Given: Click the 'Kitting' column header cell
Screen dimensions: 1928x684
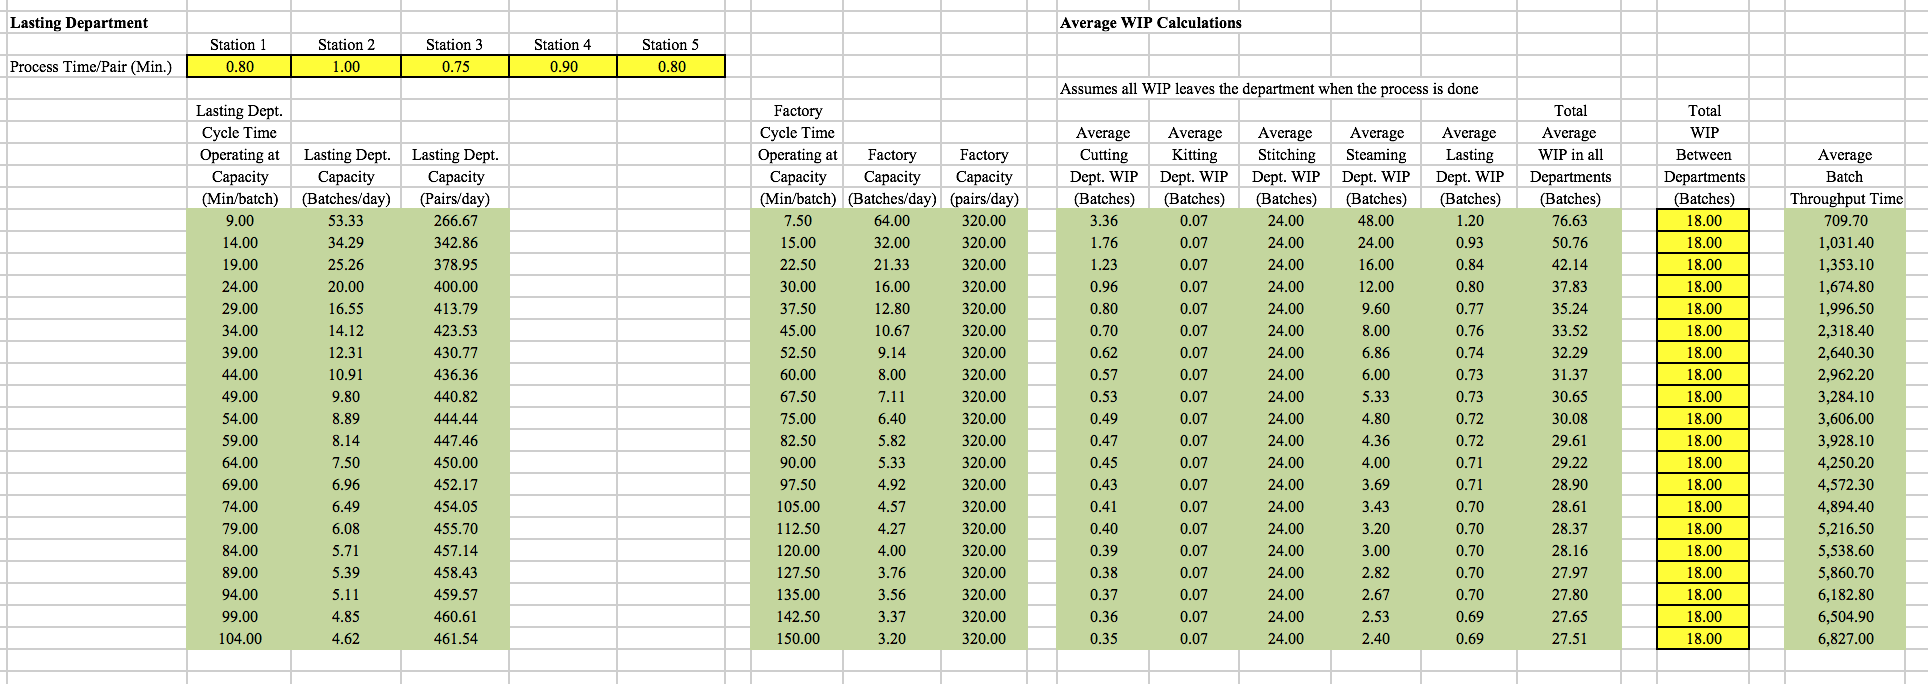Looking at the screenshot, I should 1195,154.
